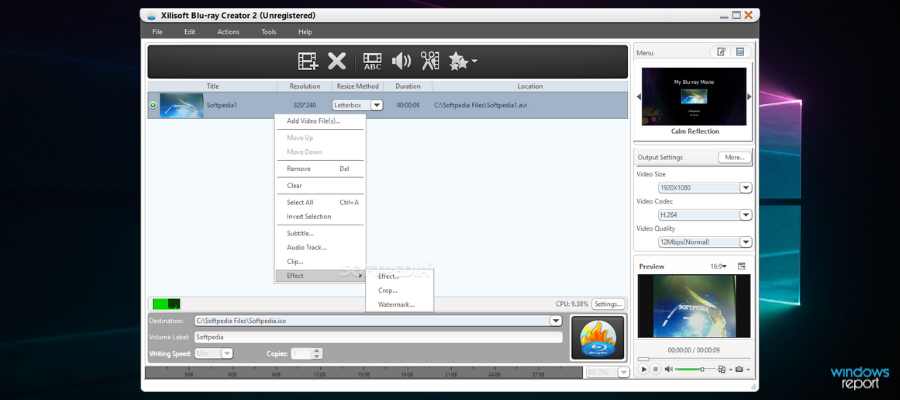This screenshot has width=900, height=400.
Task: Select Effect... in the submenu
Action: pyautogui.click(x=399, y=277)
